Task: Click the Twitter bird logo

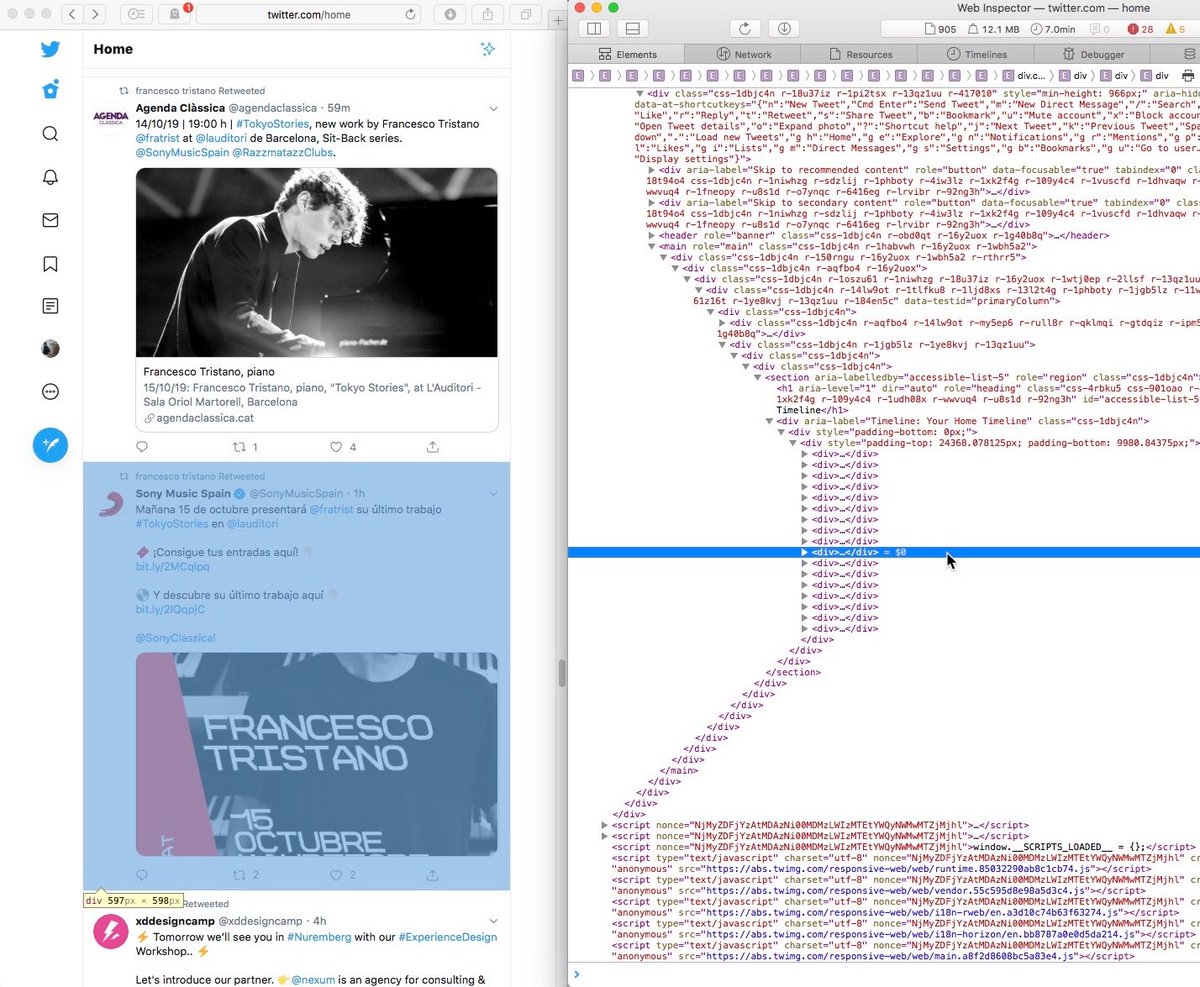Action: [50, 49]
